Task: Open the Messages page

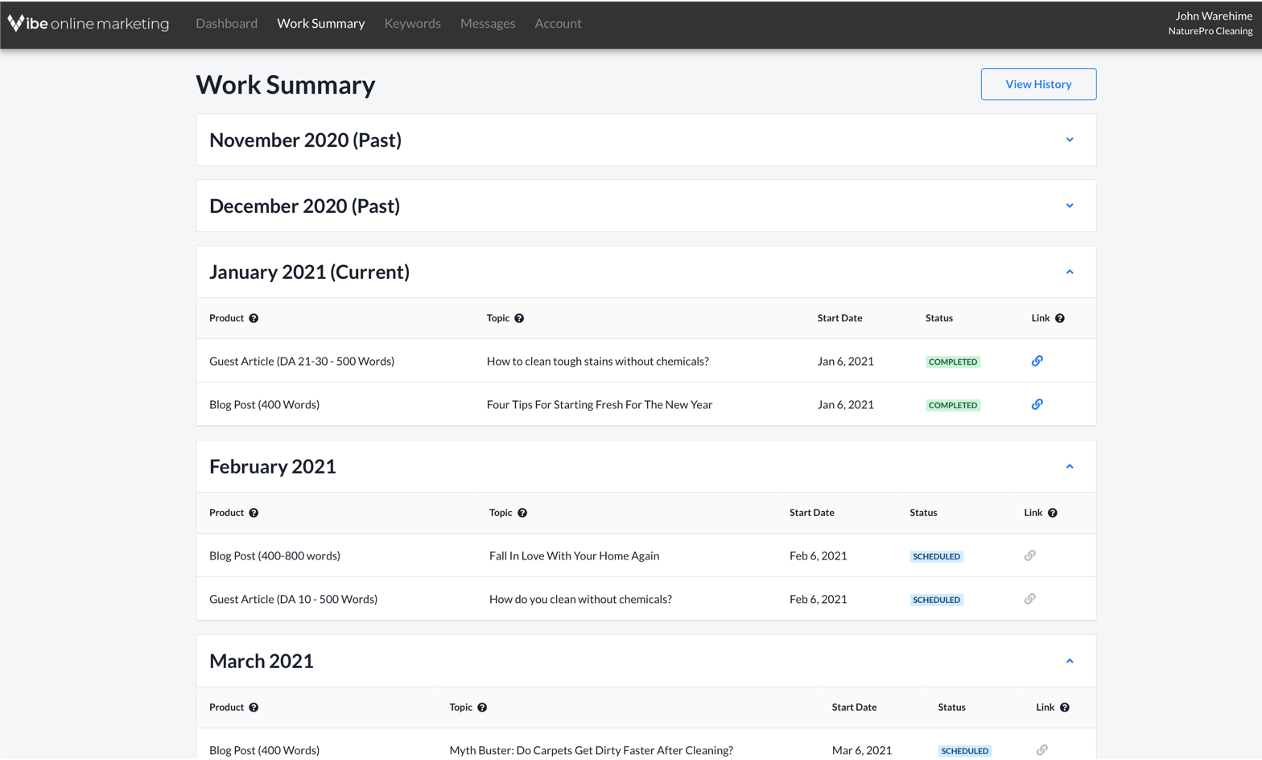Action: 487,23
